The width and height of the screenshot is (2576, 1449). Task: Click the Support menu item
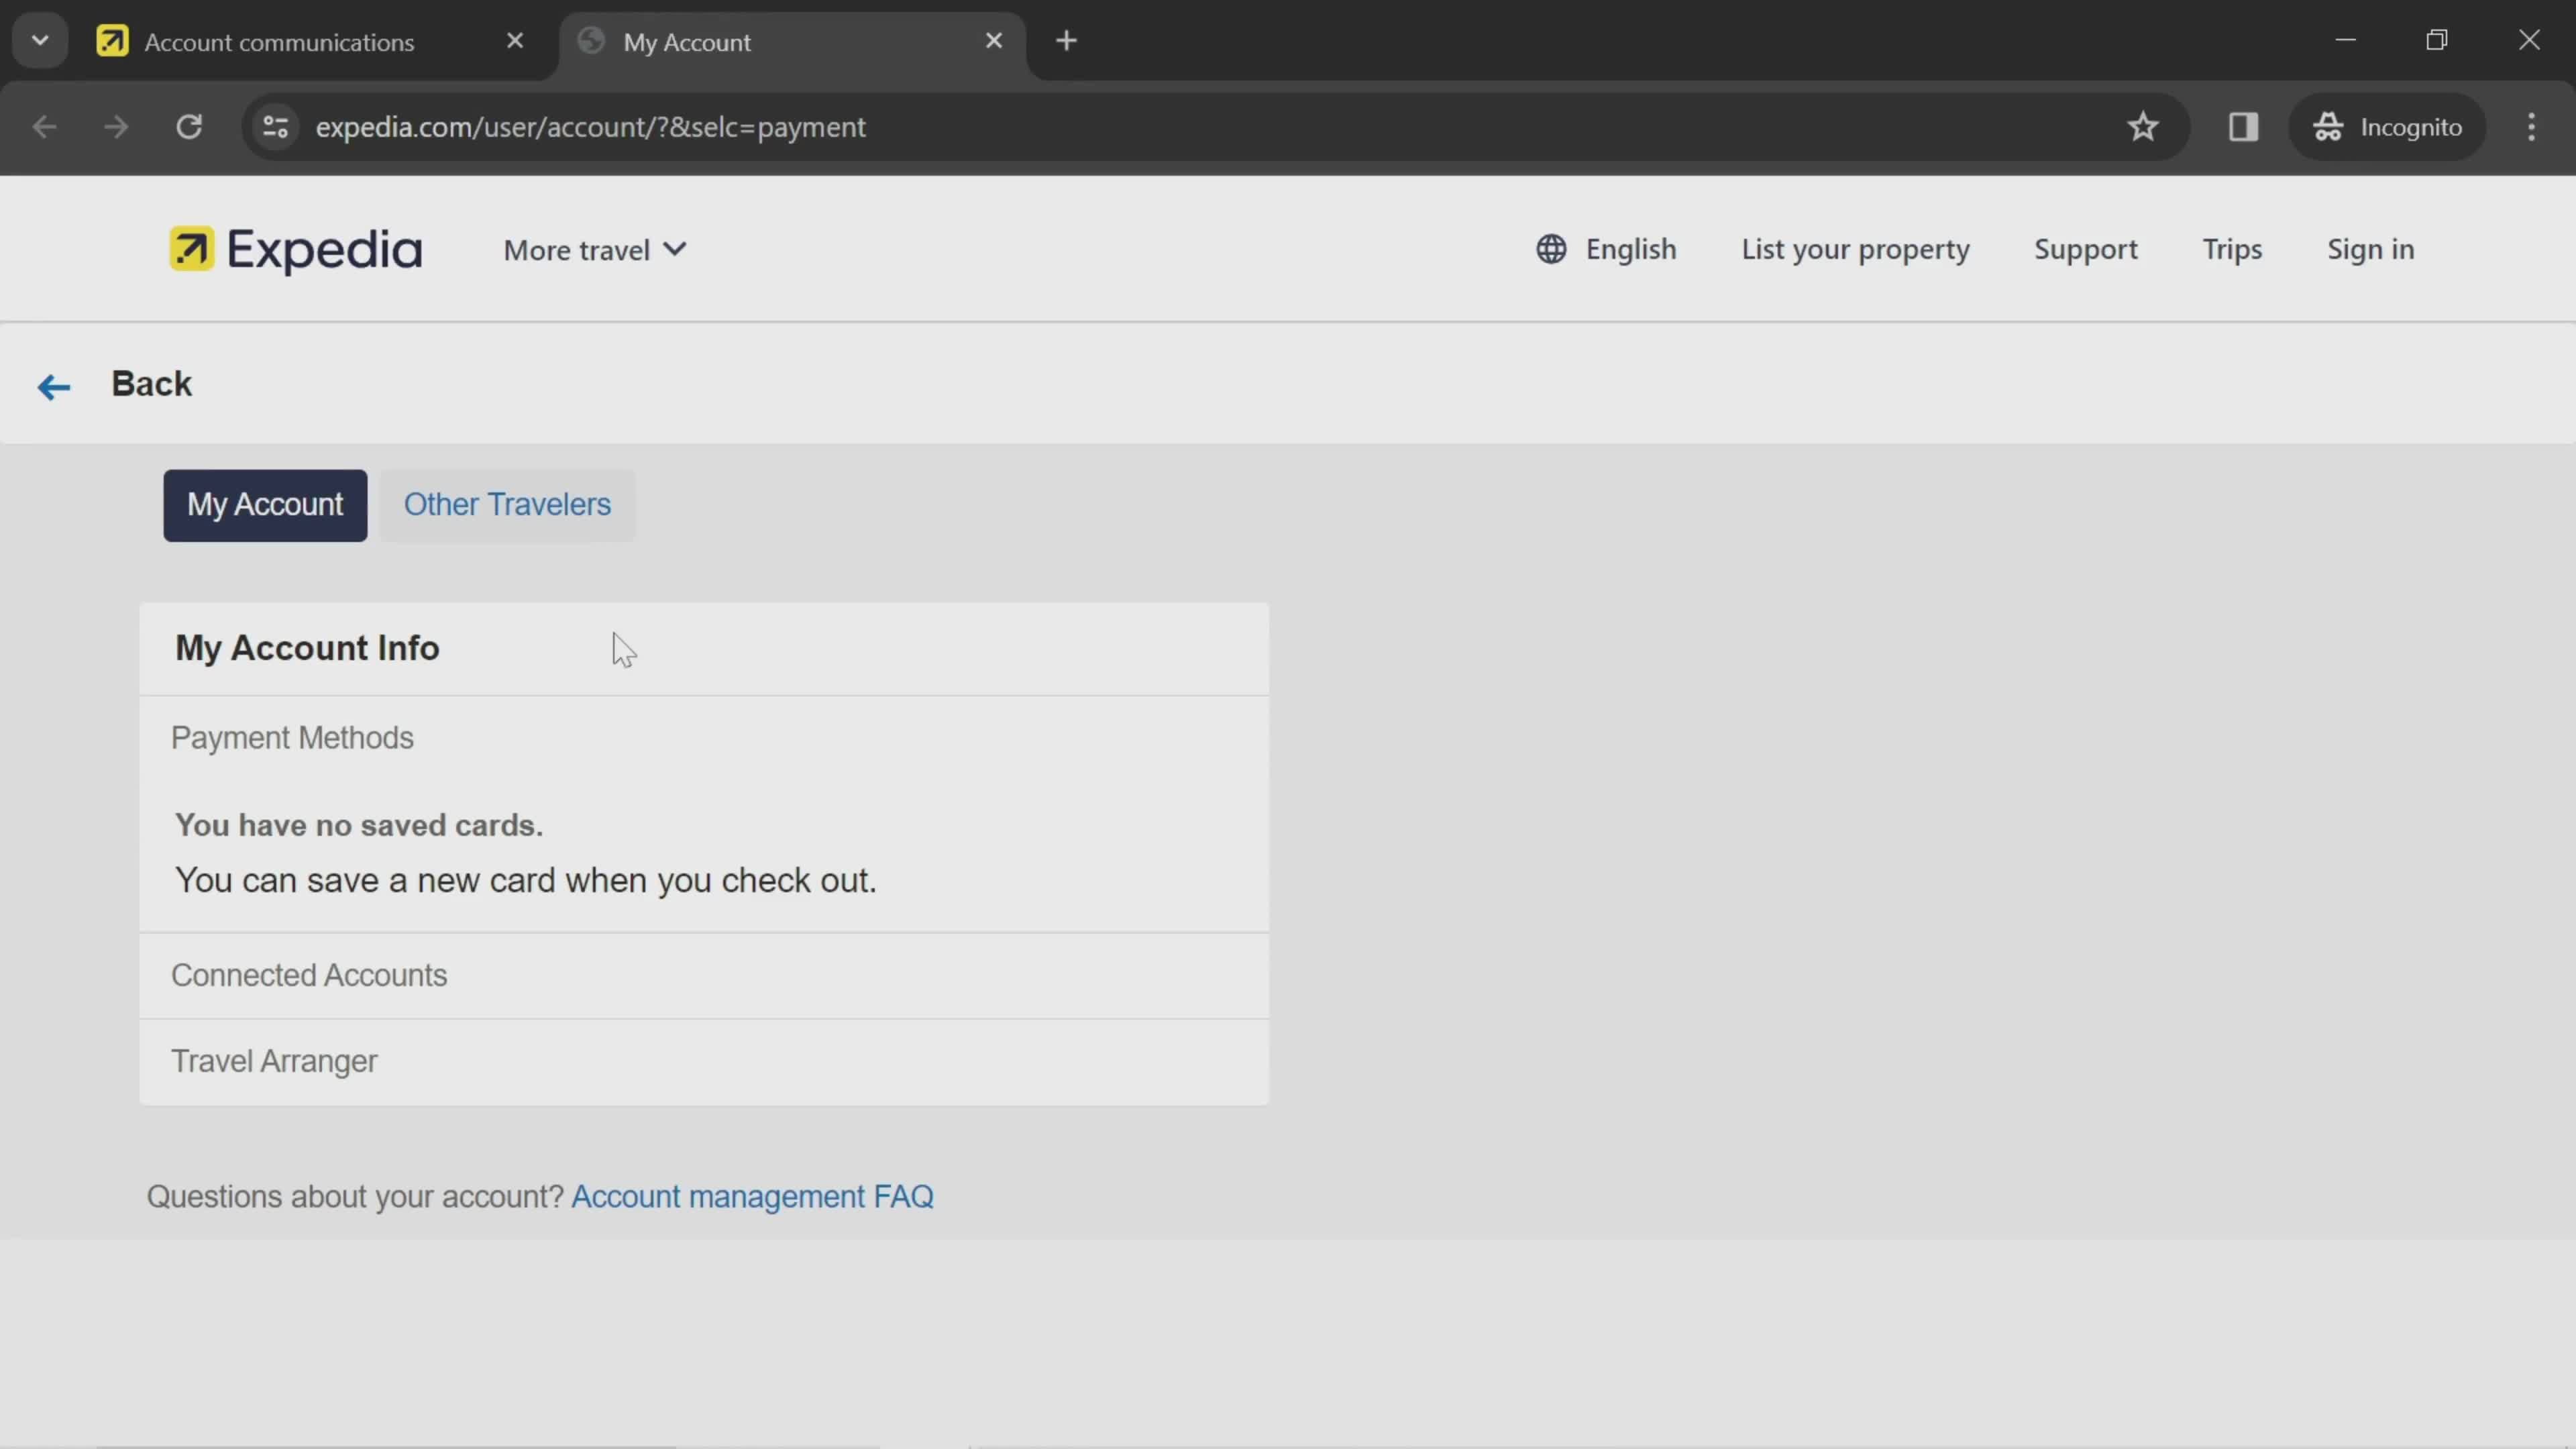[2084, 248]
